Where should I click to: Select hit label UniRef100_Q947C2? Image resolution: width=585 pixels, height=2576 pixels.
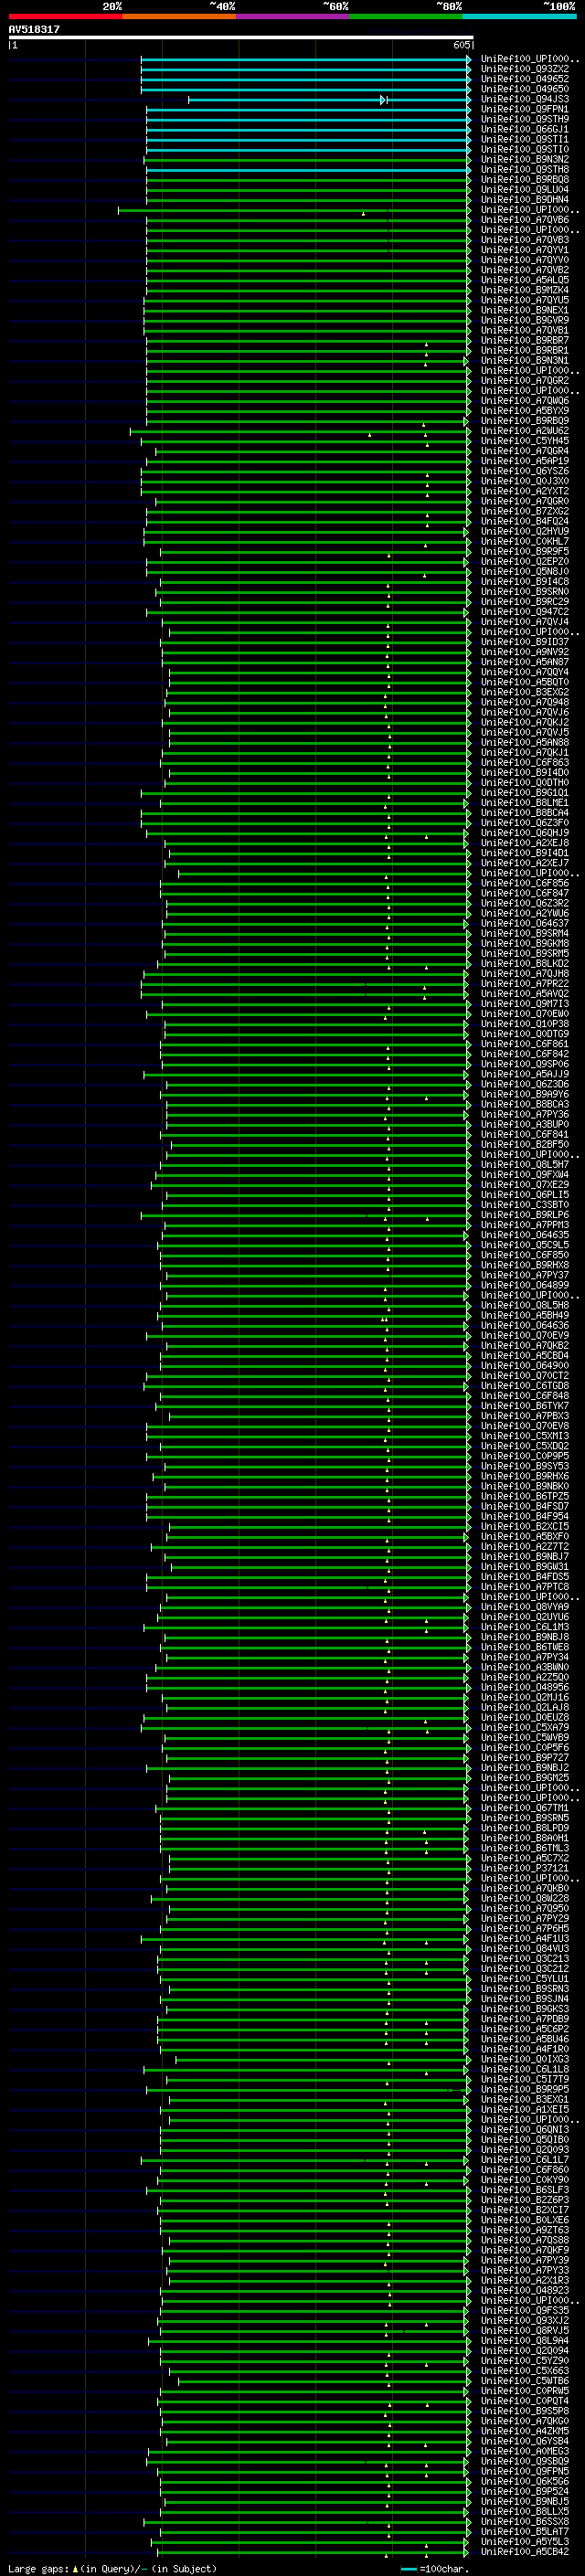[525, 611]
